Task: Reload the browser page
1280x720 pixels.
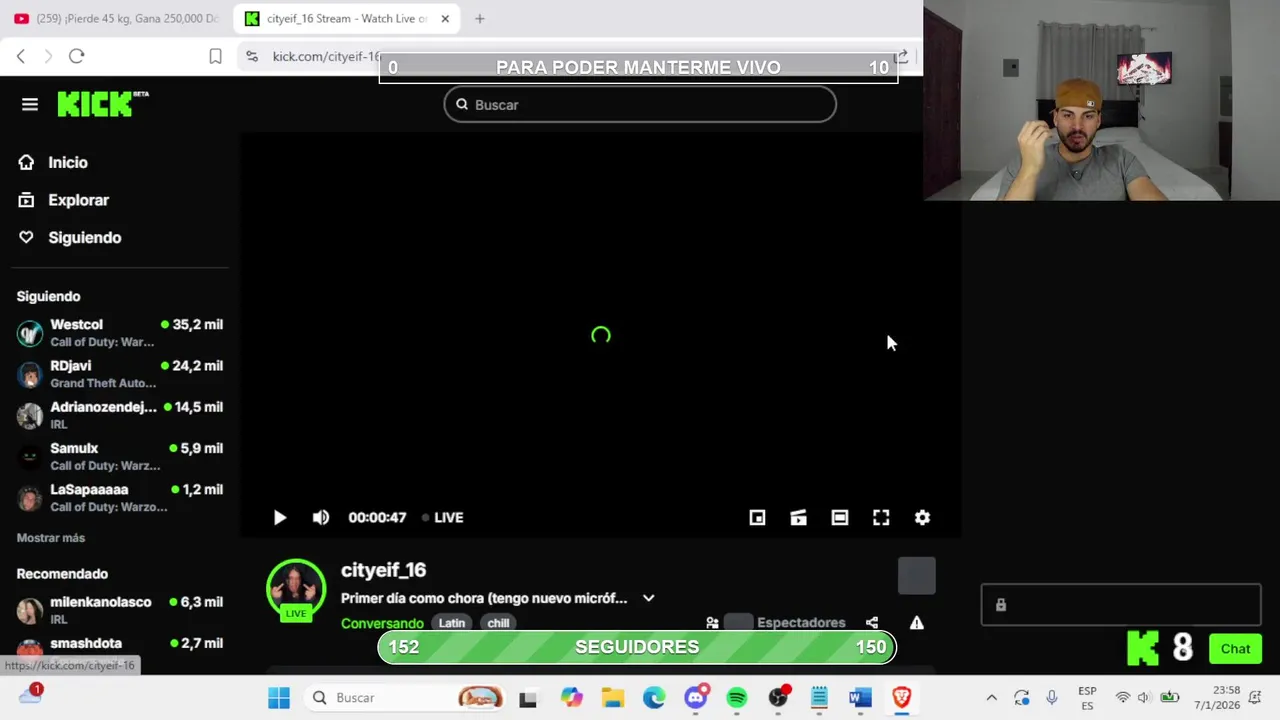Action: (x=77, y=56)
